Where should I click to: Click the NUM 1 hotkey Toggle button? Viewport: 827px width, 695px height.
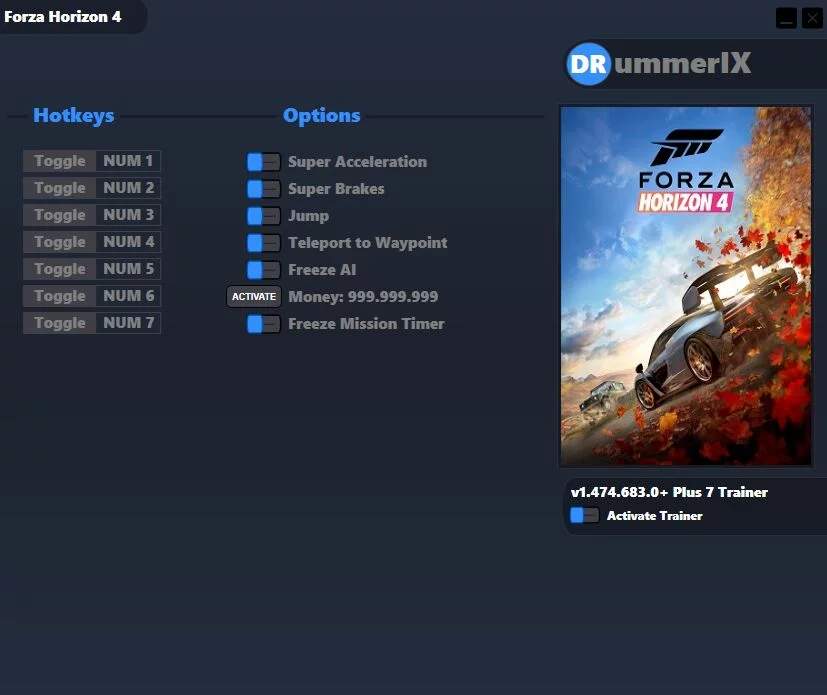(60, 161)
